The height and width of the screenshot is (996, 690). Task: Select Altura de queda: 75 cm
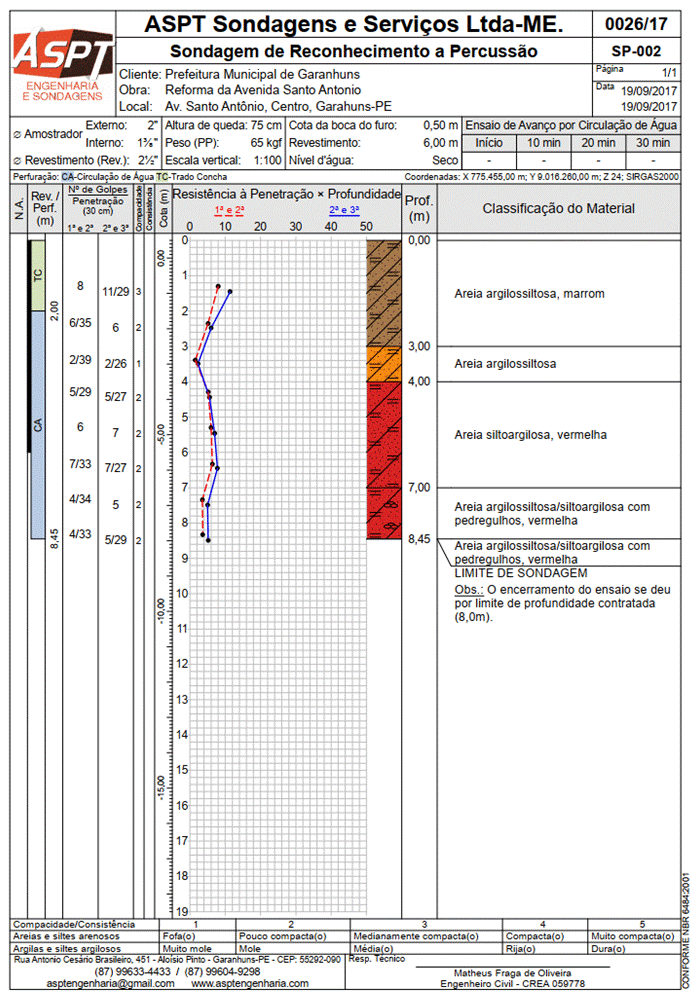222,125
